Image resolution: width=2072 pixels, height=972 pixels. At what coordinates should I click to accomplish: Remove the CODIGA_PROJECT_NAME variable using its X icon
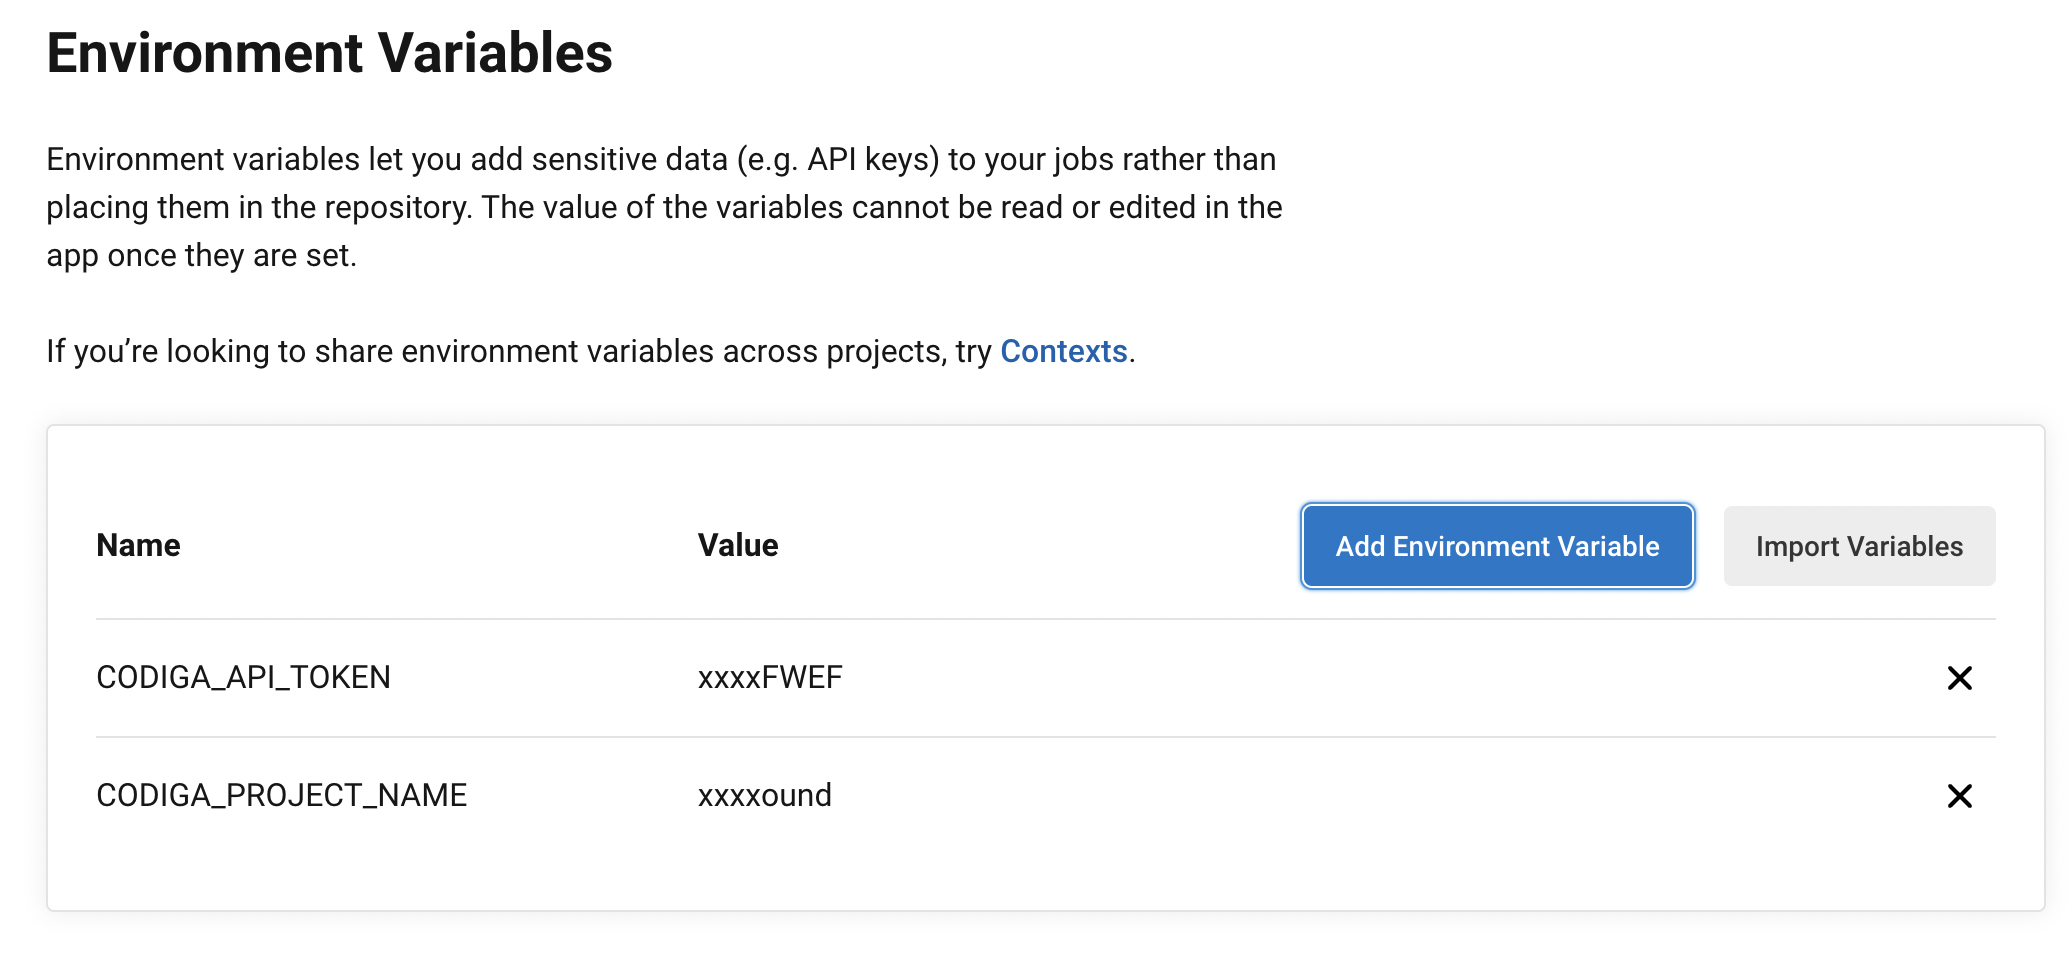pos(1959,796)
